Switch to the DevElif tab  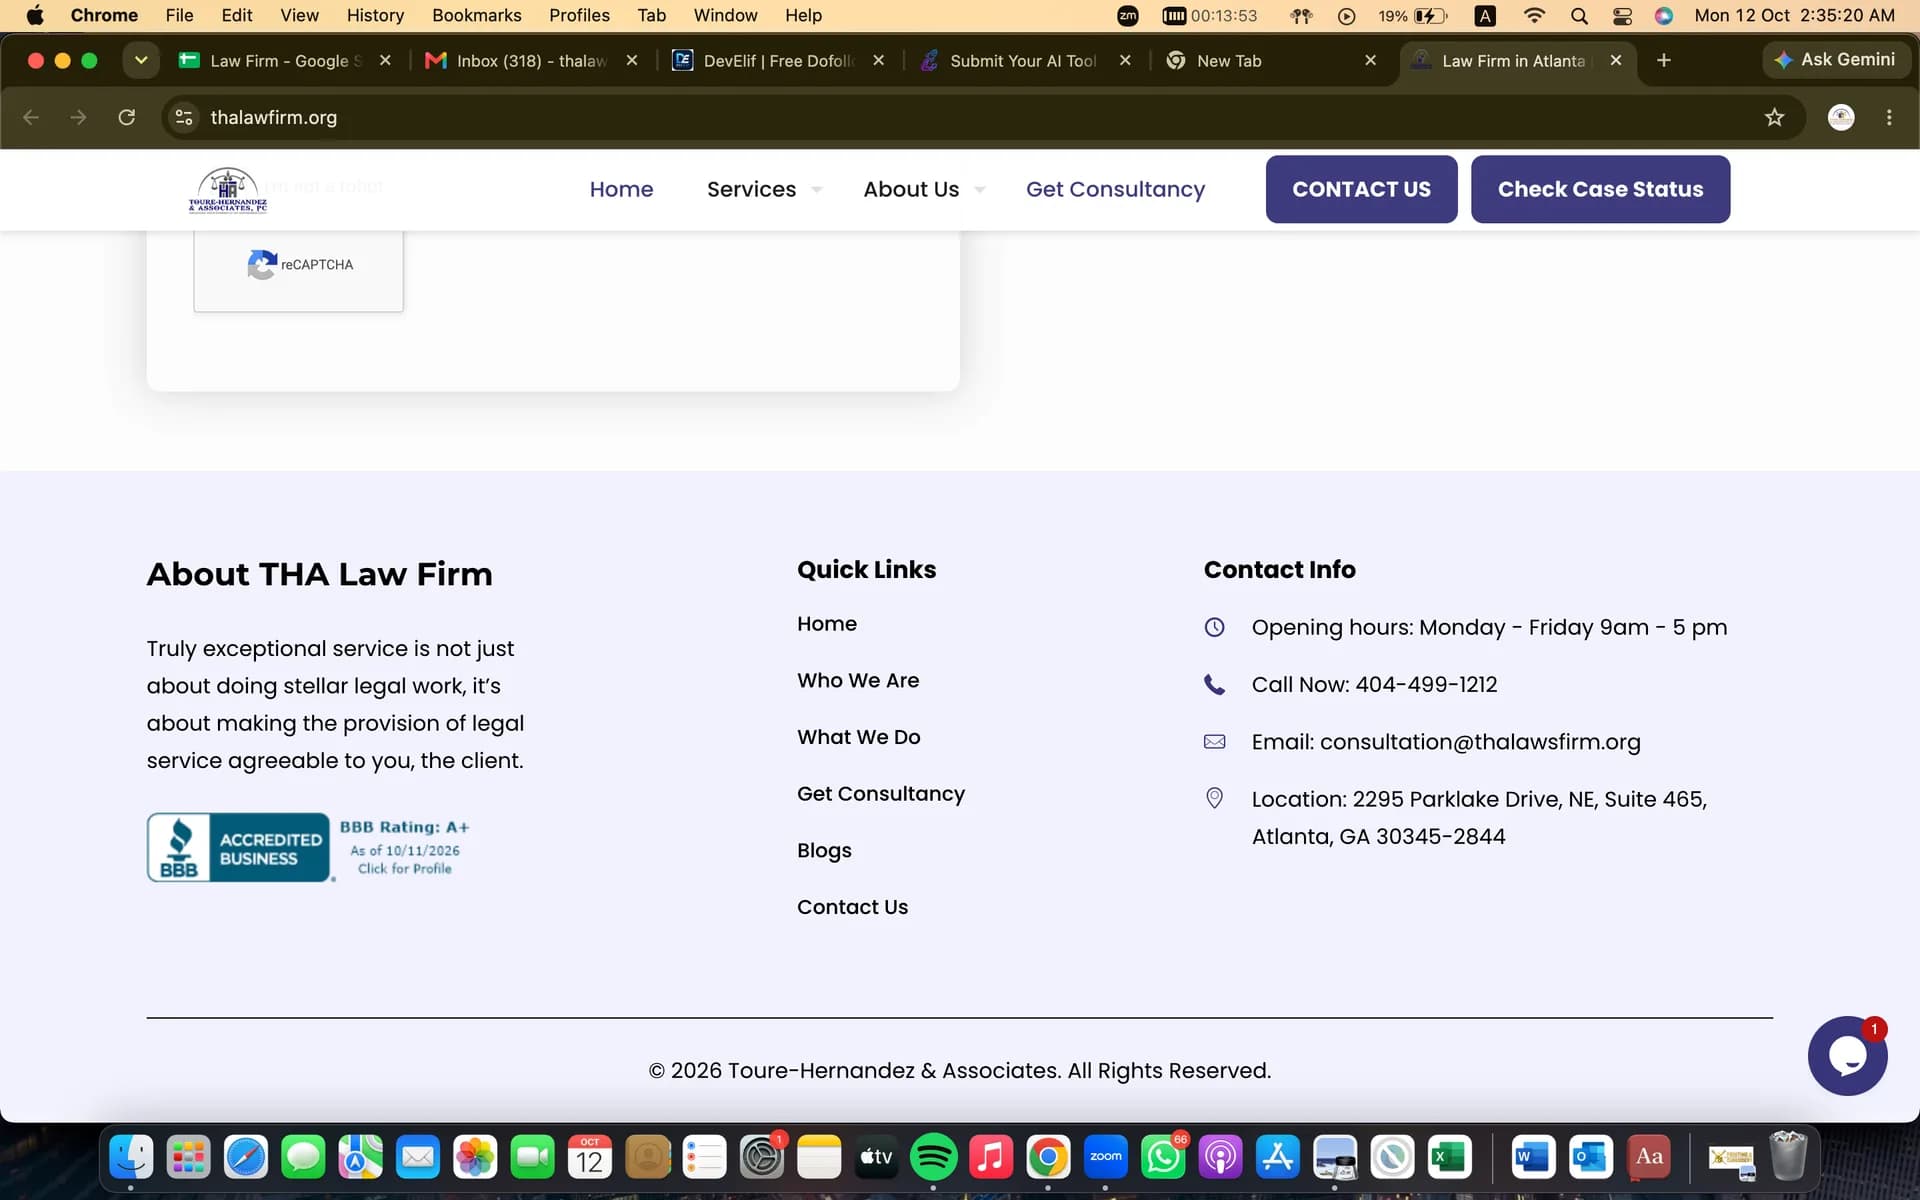click(x=777, y=60)
